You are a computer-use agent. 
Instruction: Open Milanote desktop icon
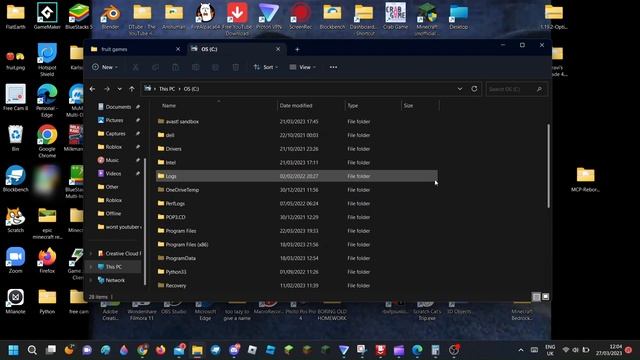point(16,301)
